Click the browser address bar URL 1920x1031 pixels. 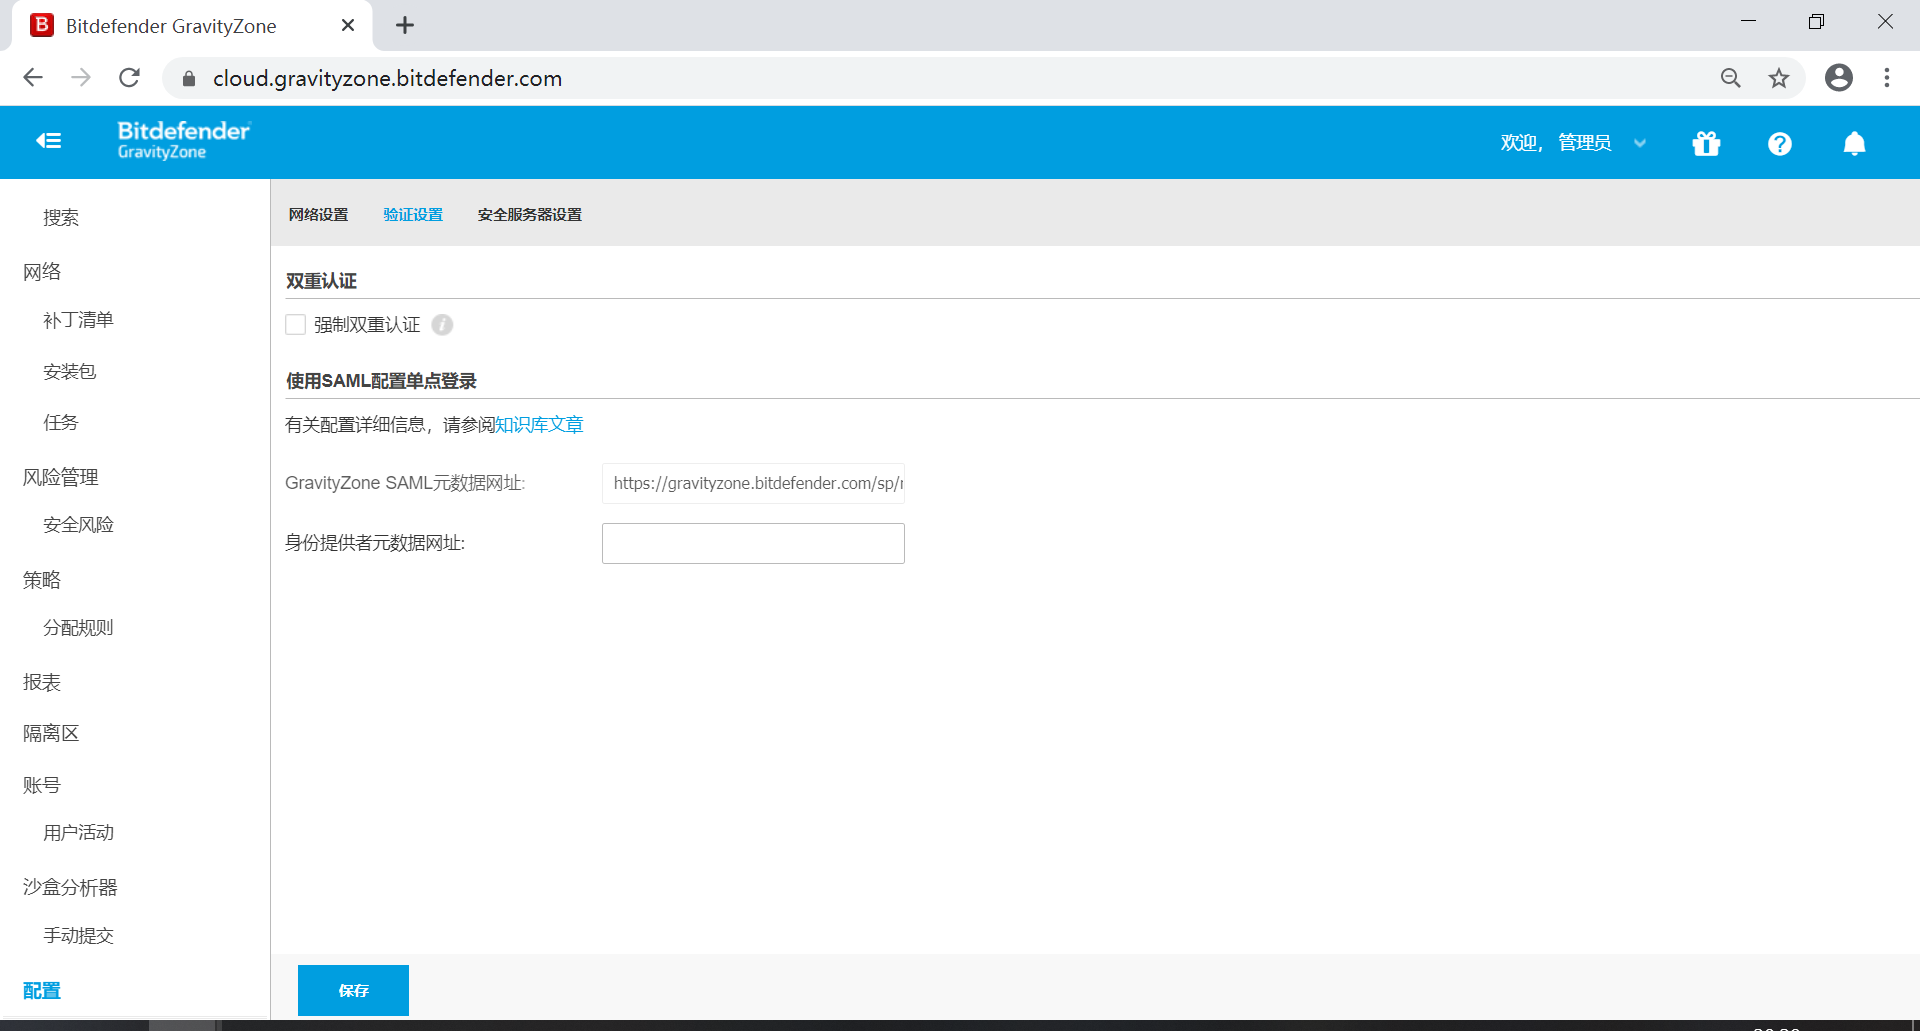(388, 78)
